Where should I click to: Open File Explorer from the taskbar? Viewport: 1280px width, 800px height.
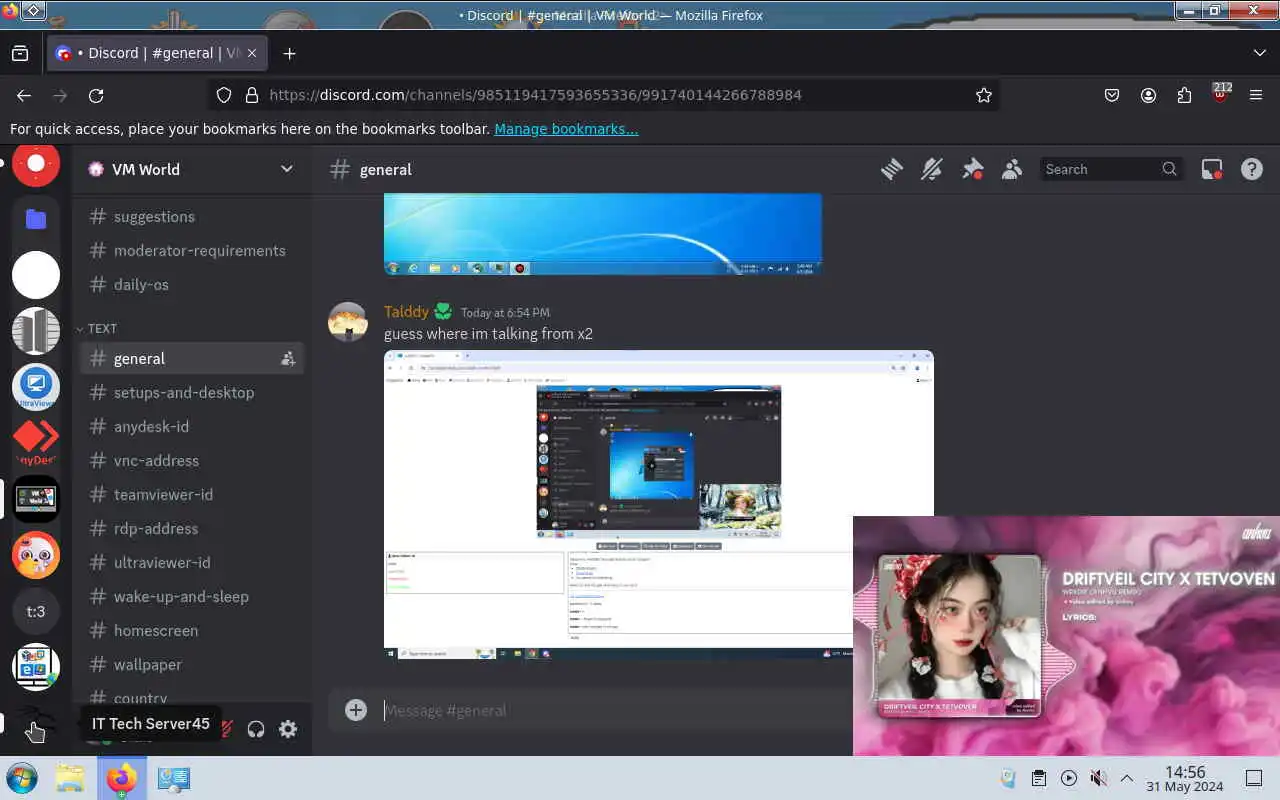point(70,778)
